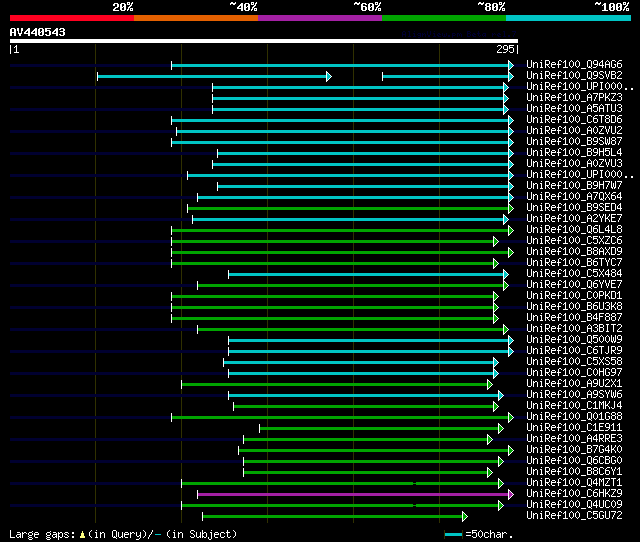Open hit UniRef100_Q6L4L8
Viewport: 640px width, 542px height.
(x=574, y=229)
